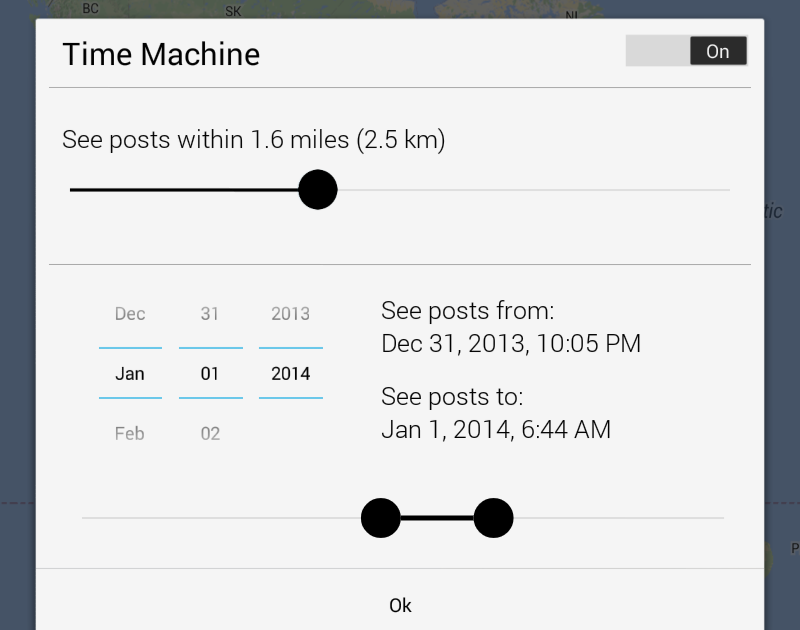
Task: Select next day 02 in date picker
Action: tap(210, 434)
